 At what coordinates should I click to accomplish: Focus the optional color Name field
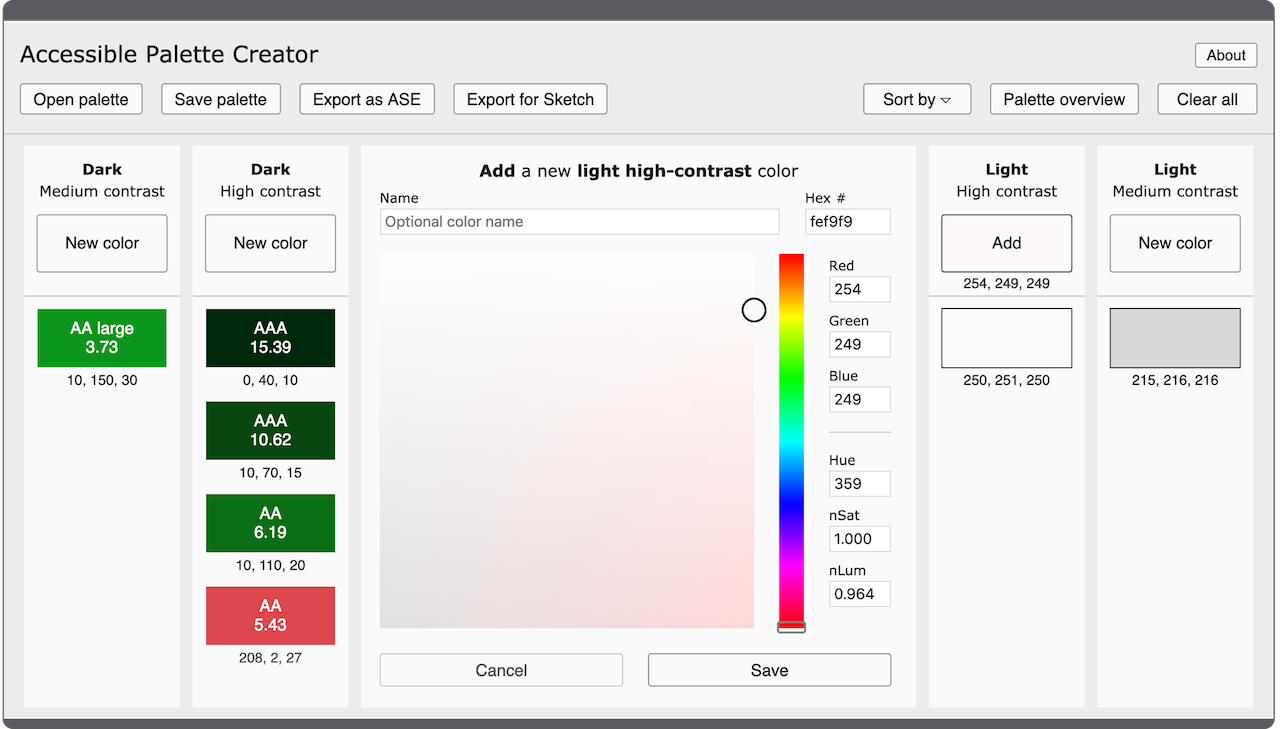(579, 222)
